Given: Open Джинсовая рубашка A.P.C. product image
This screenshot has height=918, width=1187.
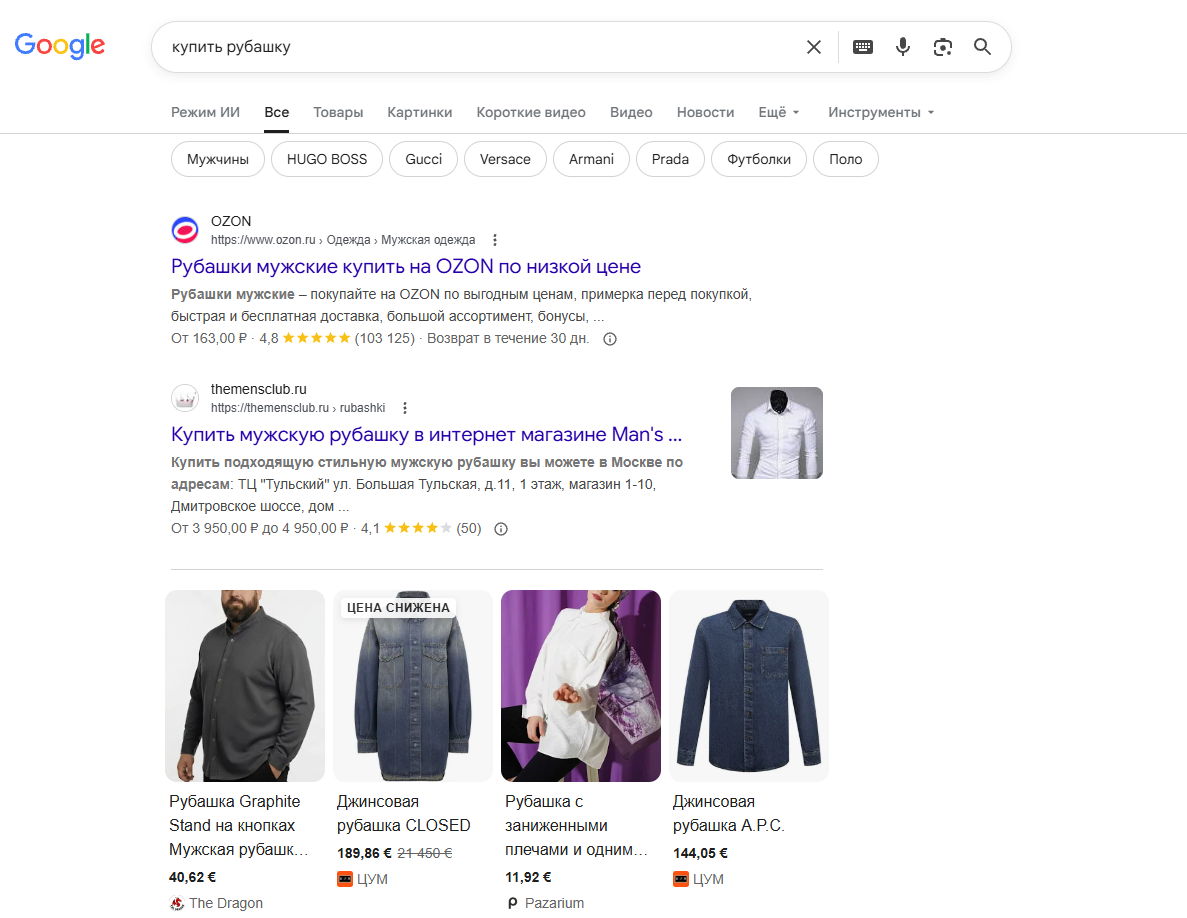Looking at the screenshot, I should 749,686.
